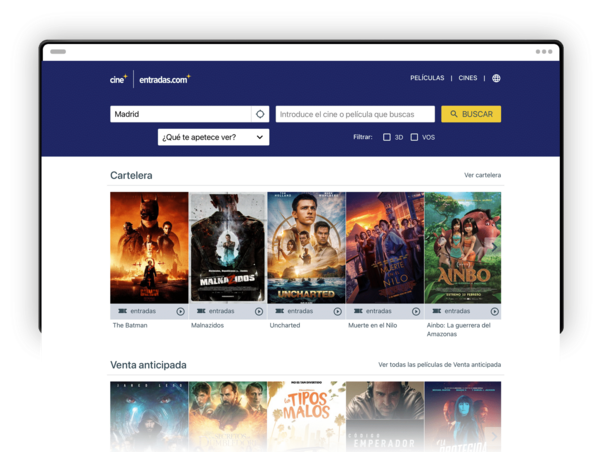This screenshot has height=452, width=603.
Task: Select the Muerte en el Nilo poster
Action: click(x=385, y=248)
